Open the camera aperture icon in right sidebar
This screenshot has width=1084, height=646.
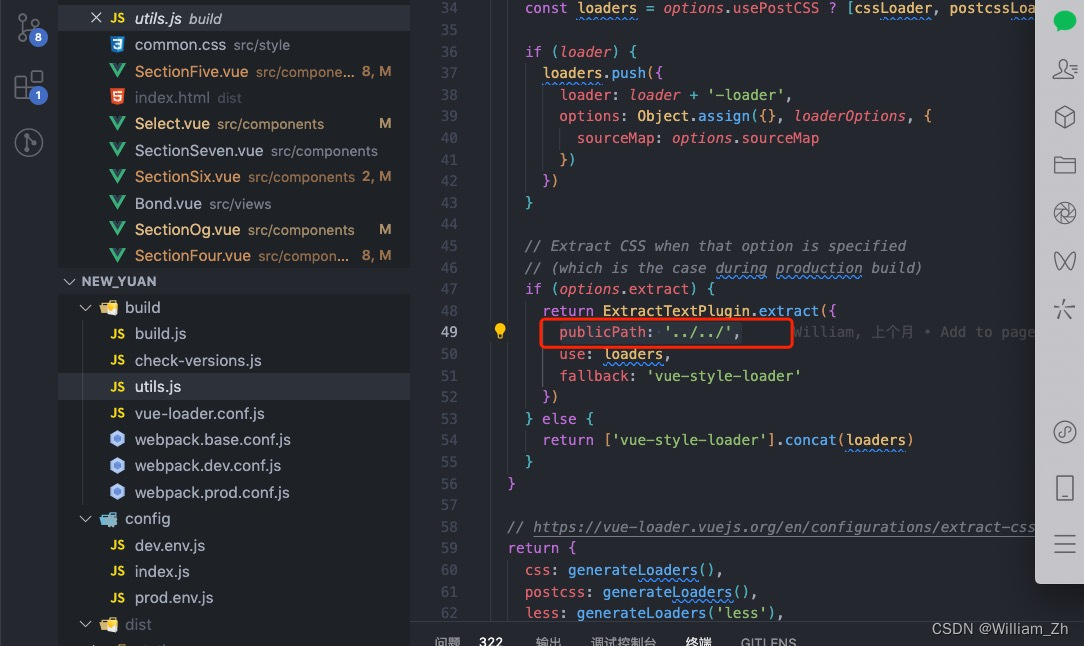coord(1063,213)
